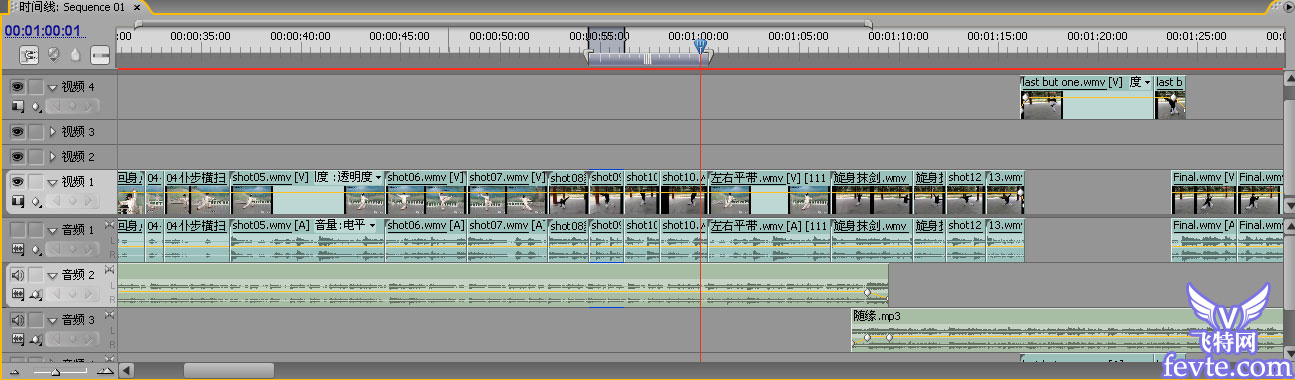The height and width of the screenshot is (380, 1295).
Task: Select the 时间线: Sequence 01 tab
Action: pos(72,7)
